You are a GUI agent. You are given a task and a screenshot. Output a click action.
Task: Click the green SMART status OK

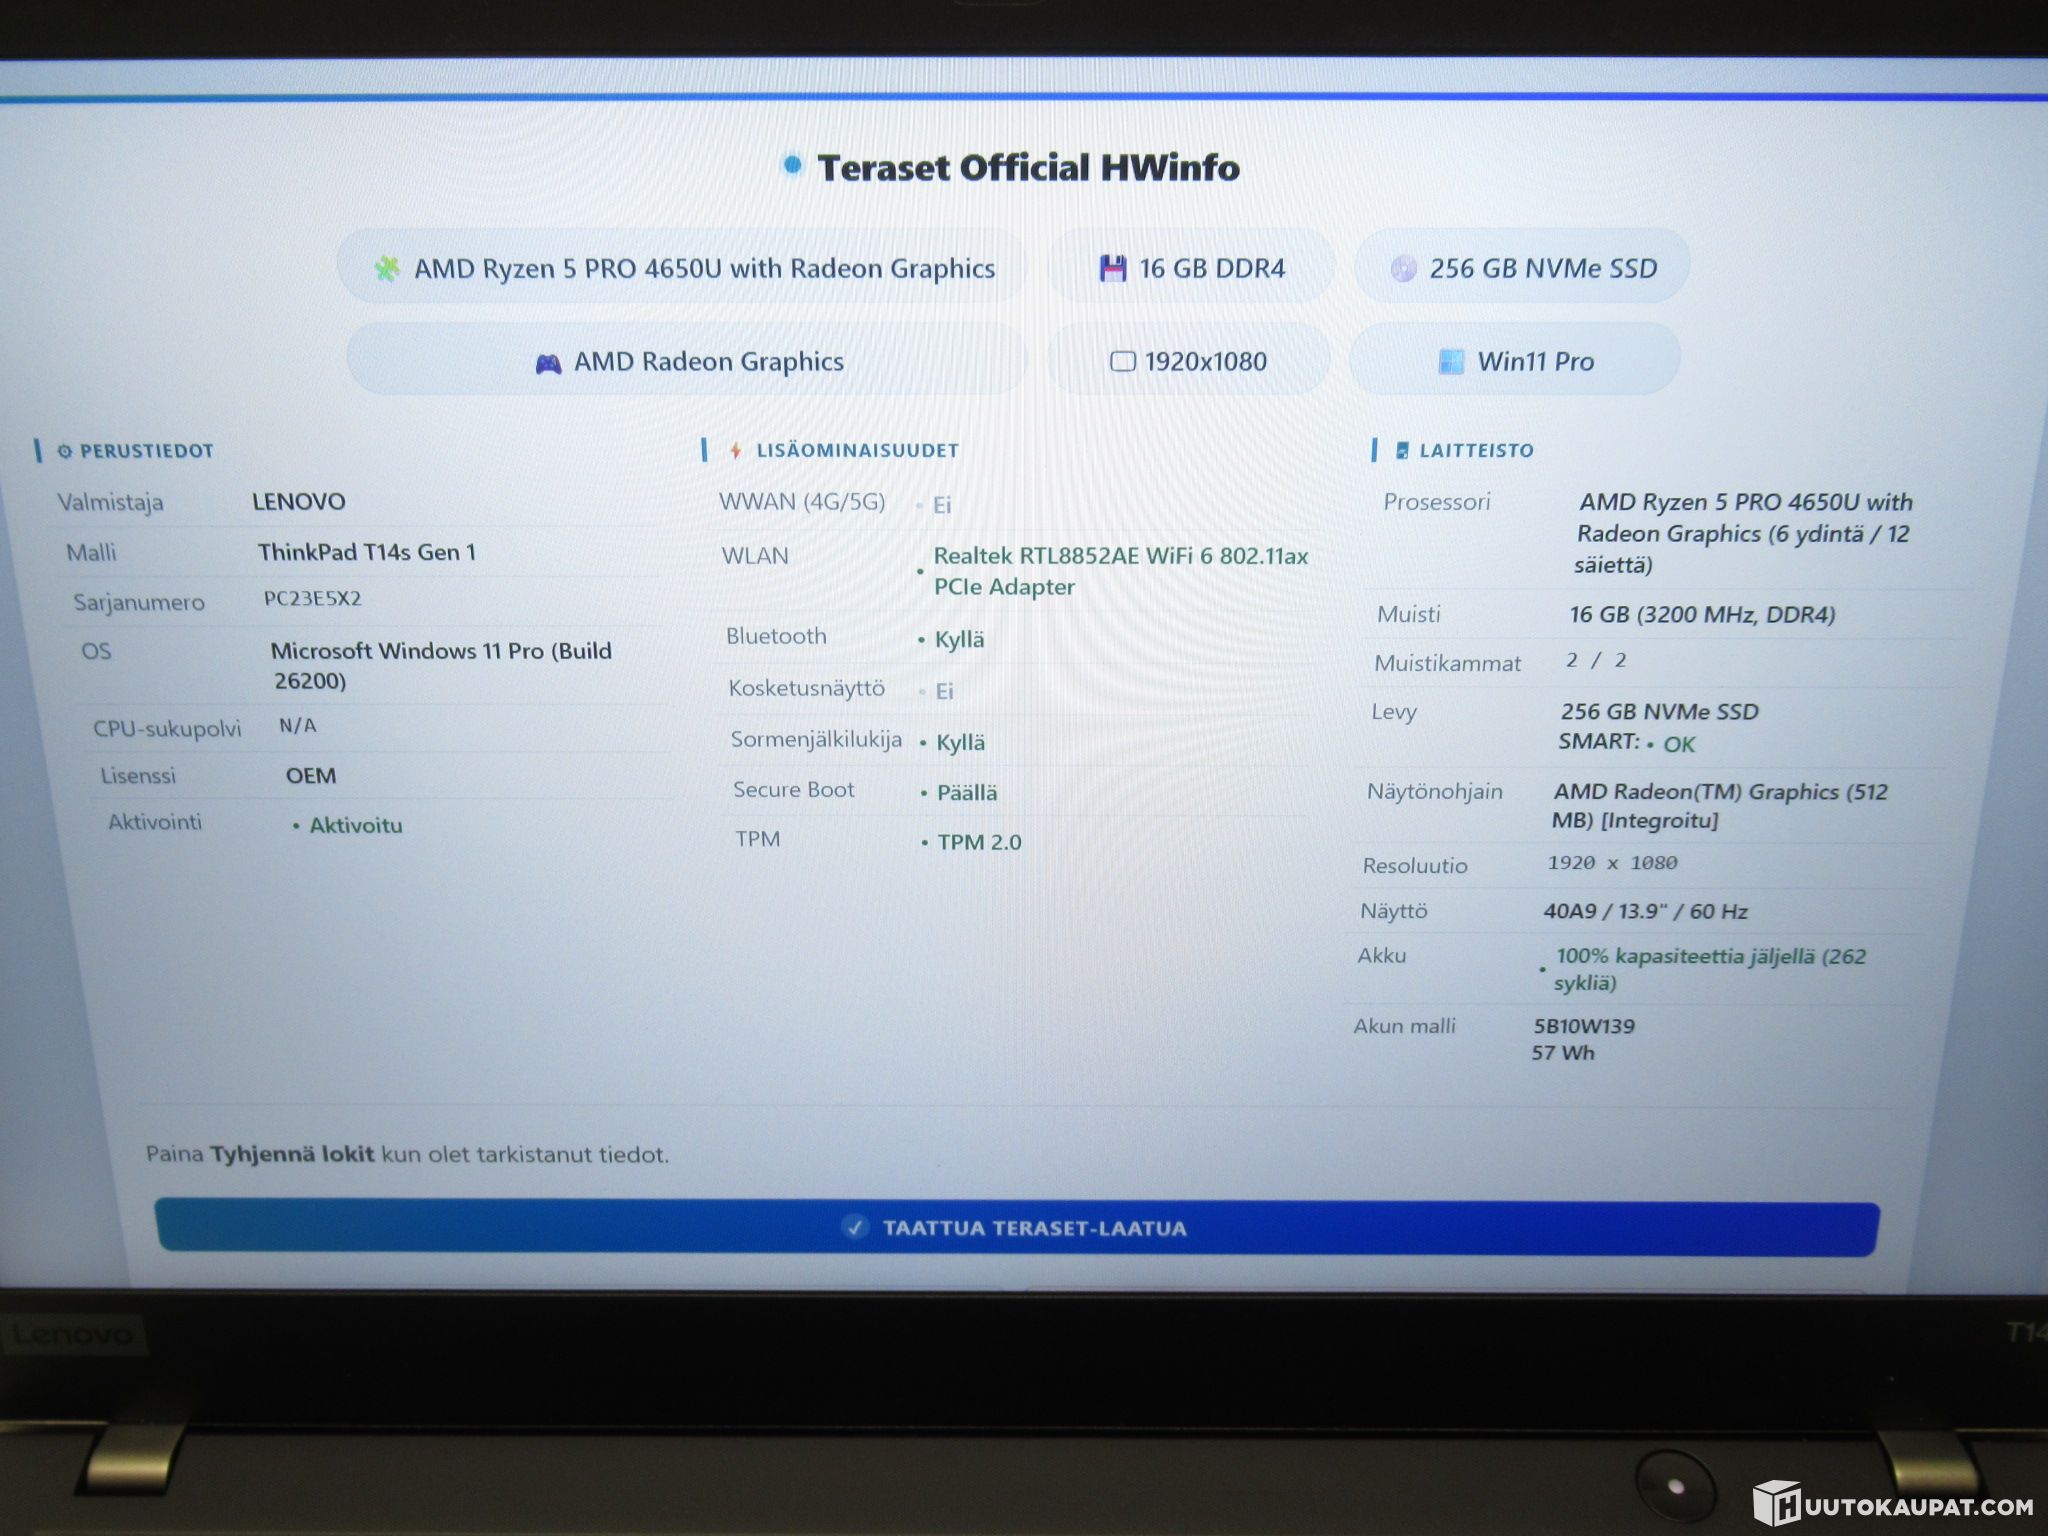pos(1680,744)
